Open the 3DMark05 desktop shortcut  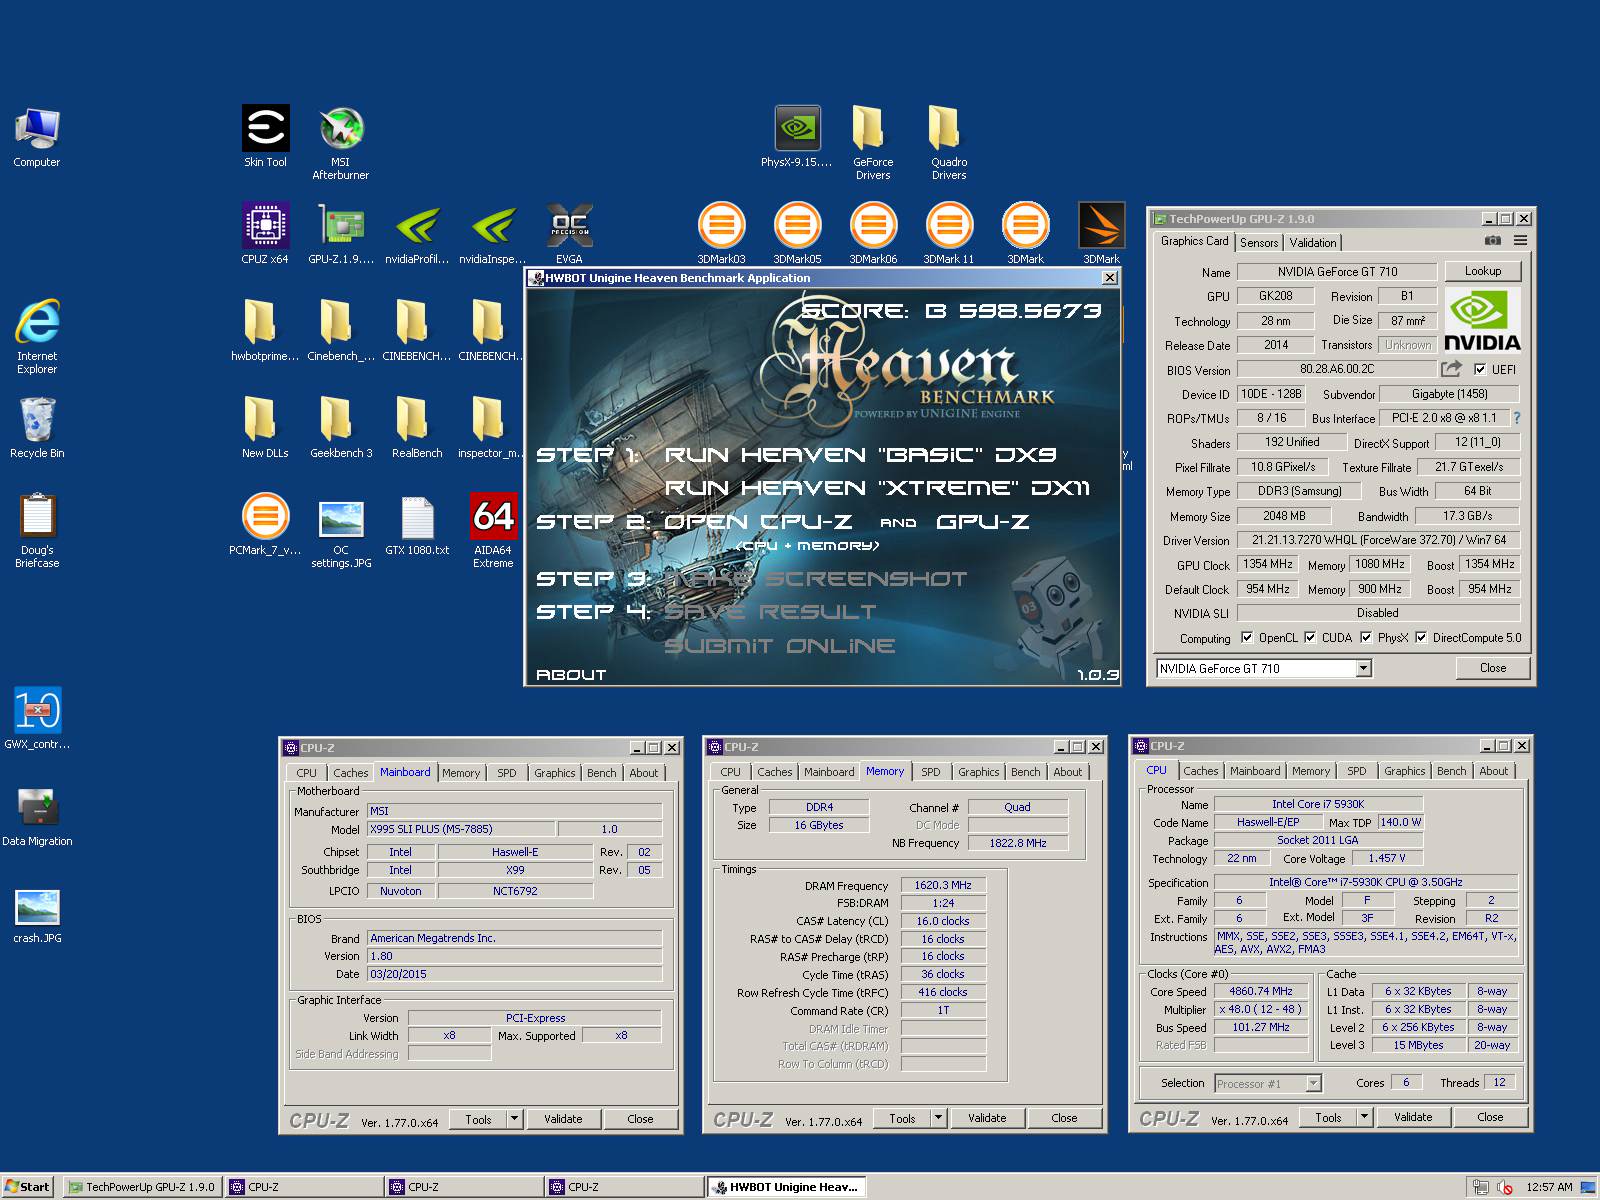(x=797, y=233)
